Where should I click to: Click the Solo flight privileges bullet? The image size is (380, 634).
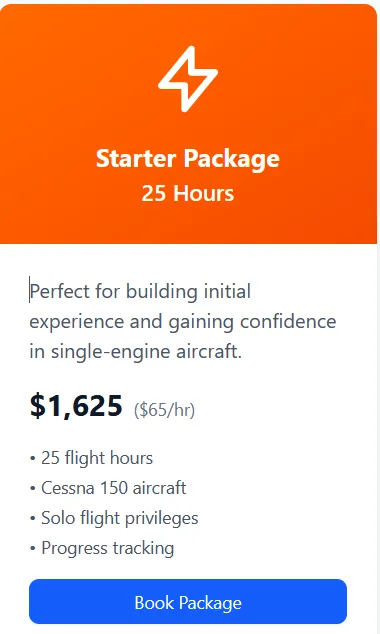point(114,518)
